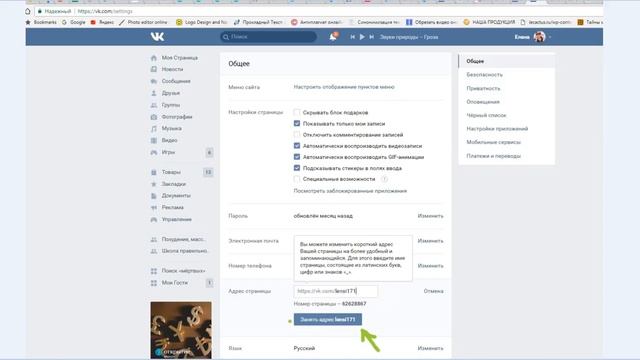Open Фотографии in sidebar
This screenshot has width=640, height=360.
[x=177, y=117]
